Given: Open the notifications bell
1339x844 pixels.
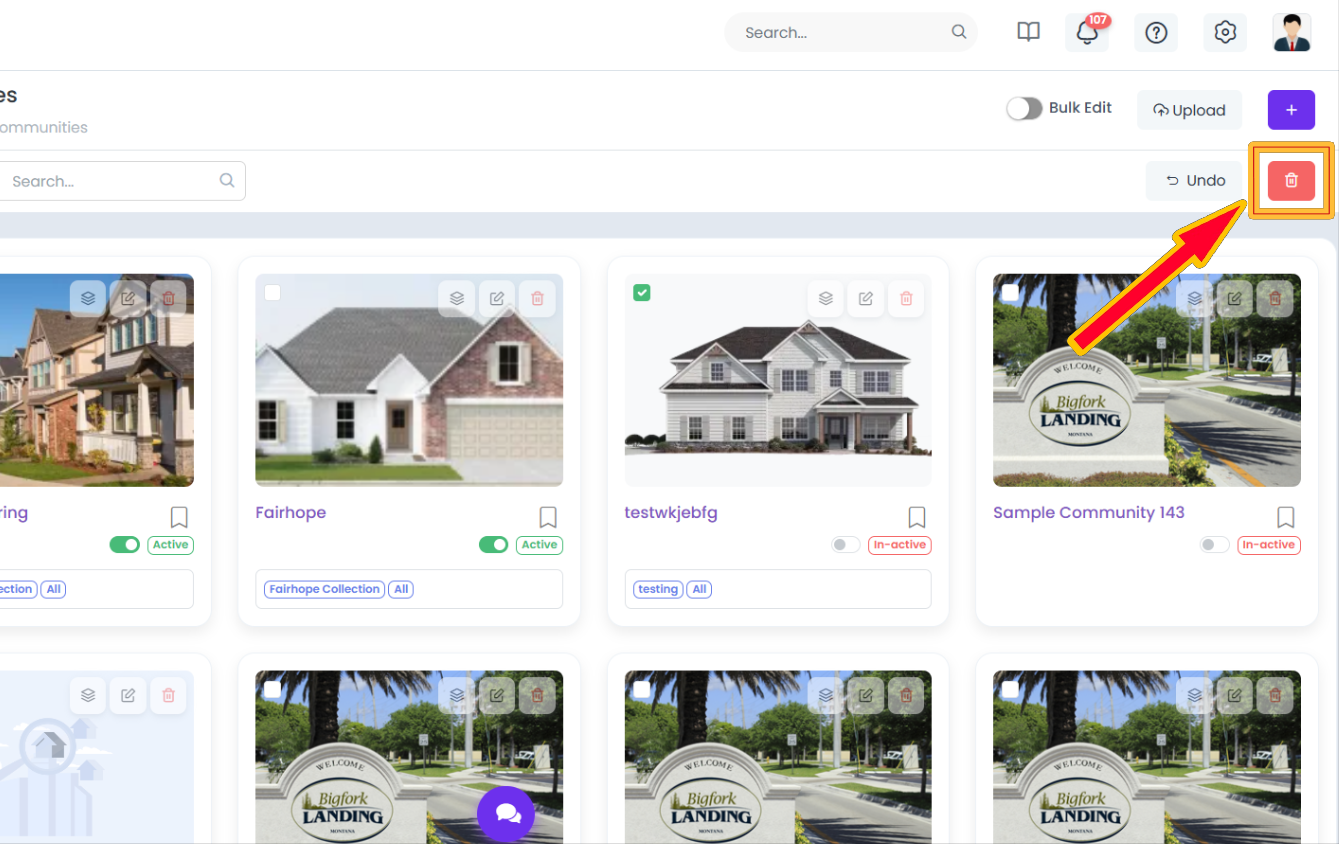Looking at the screenshot, I should [1087, 32].
